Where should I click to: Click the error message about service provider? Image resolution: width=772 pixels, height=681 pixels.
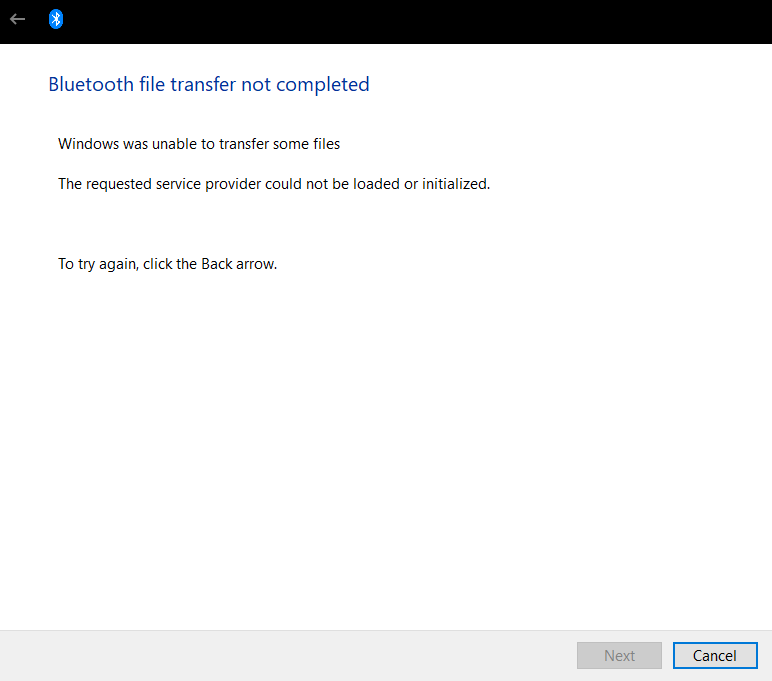pyautogui.click(x=274, y=184)
